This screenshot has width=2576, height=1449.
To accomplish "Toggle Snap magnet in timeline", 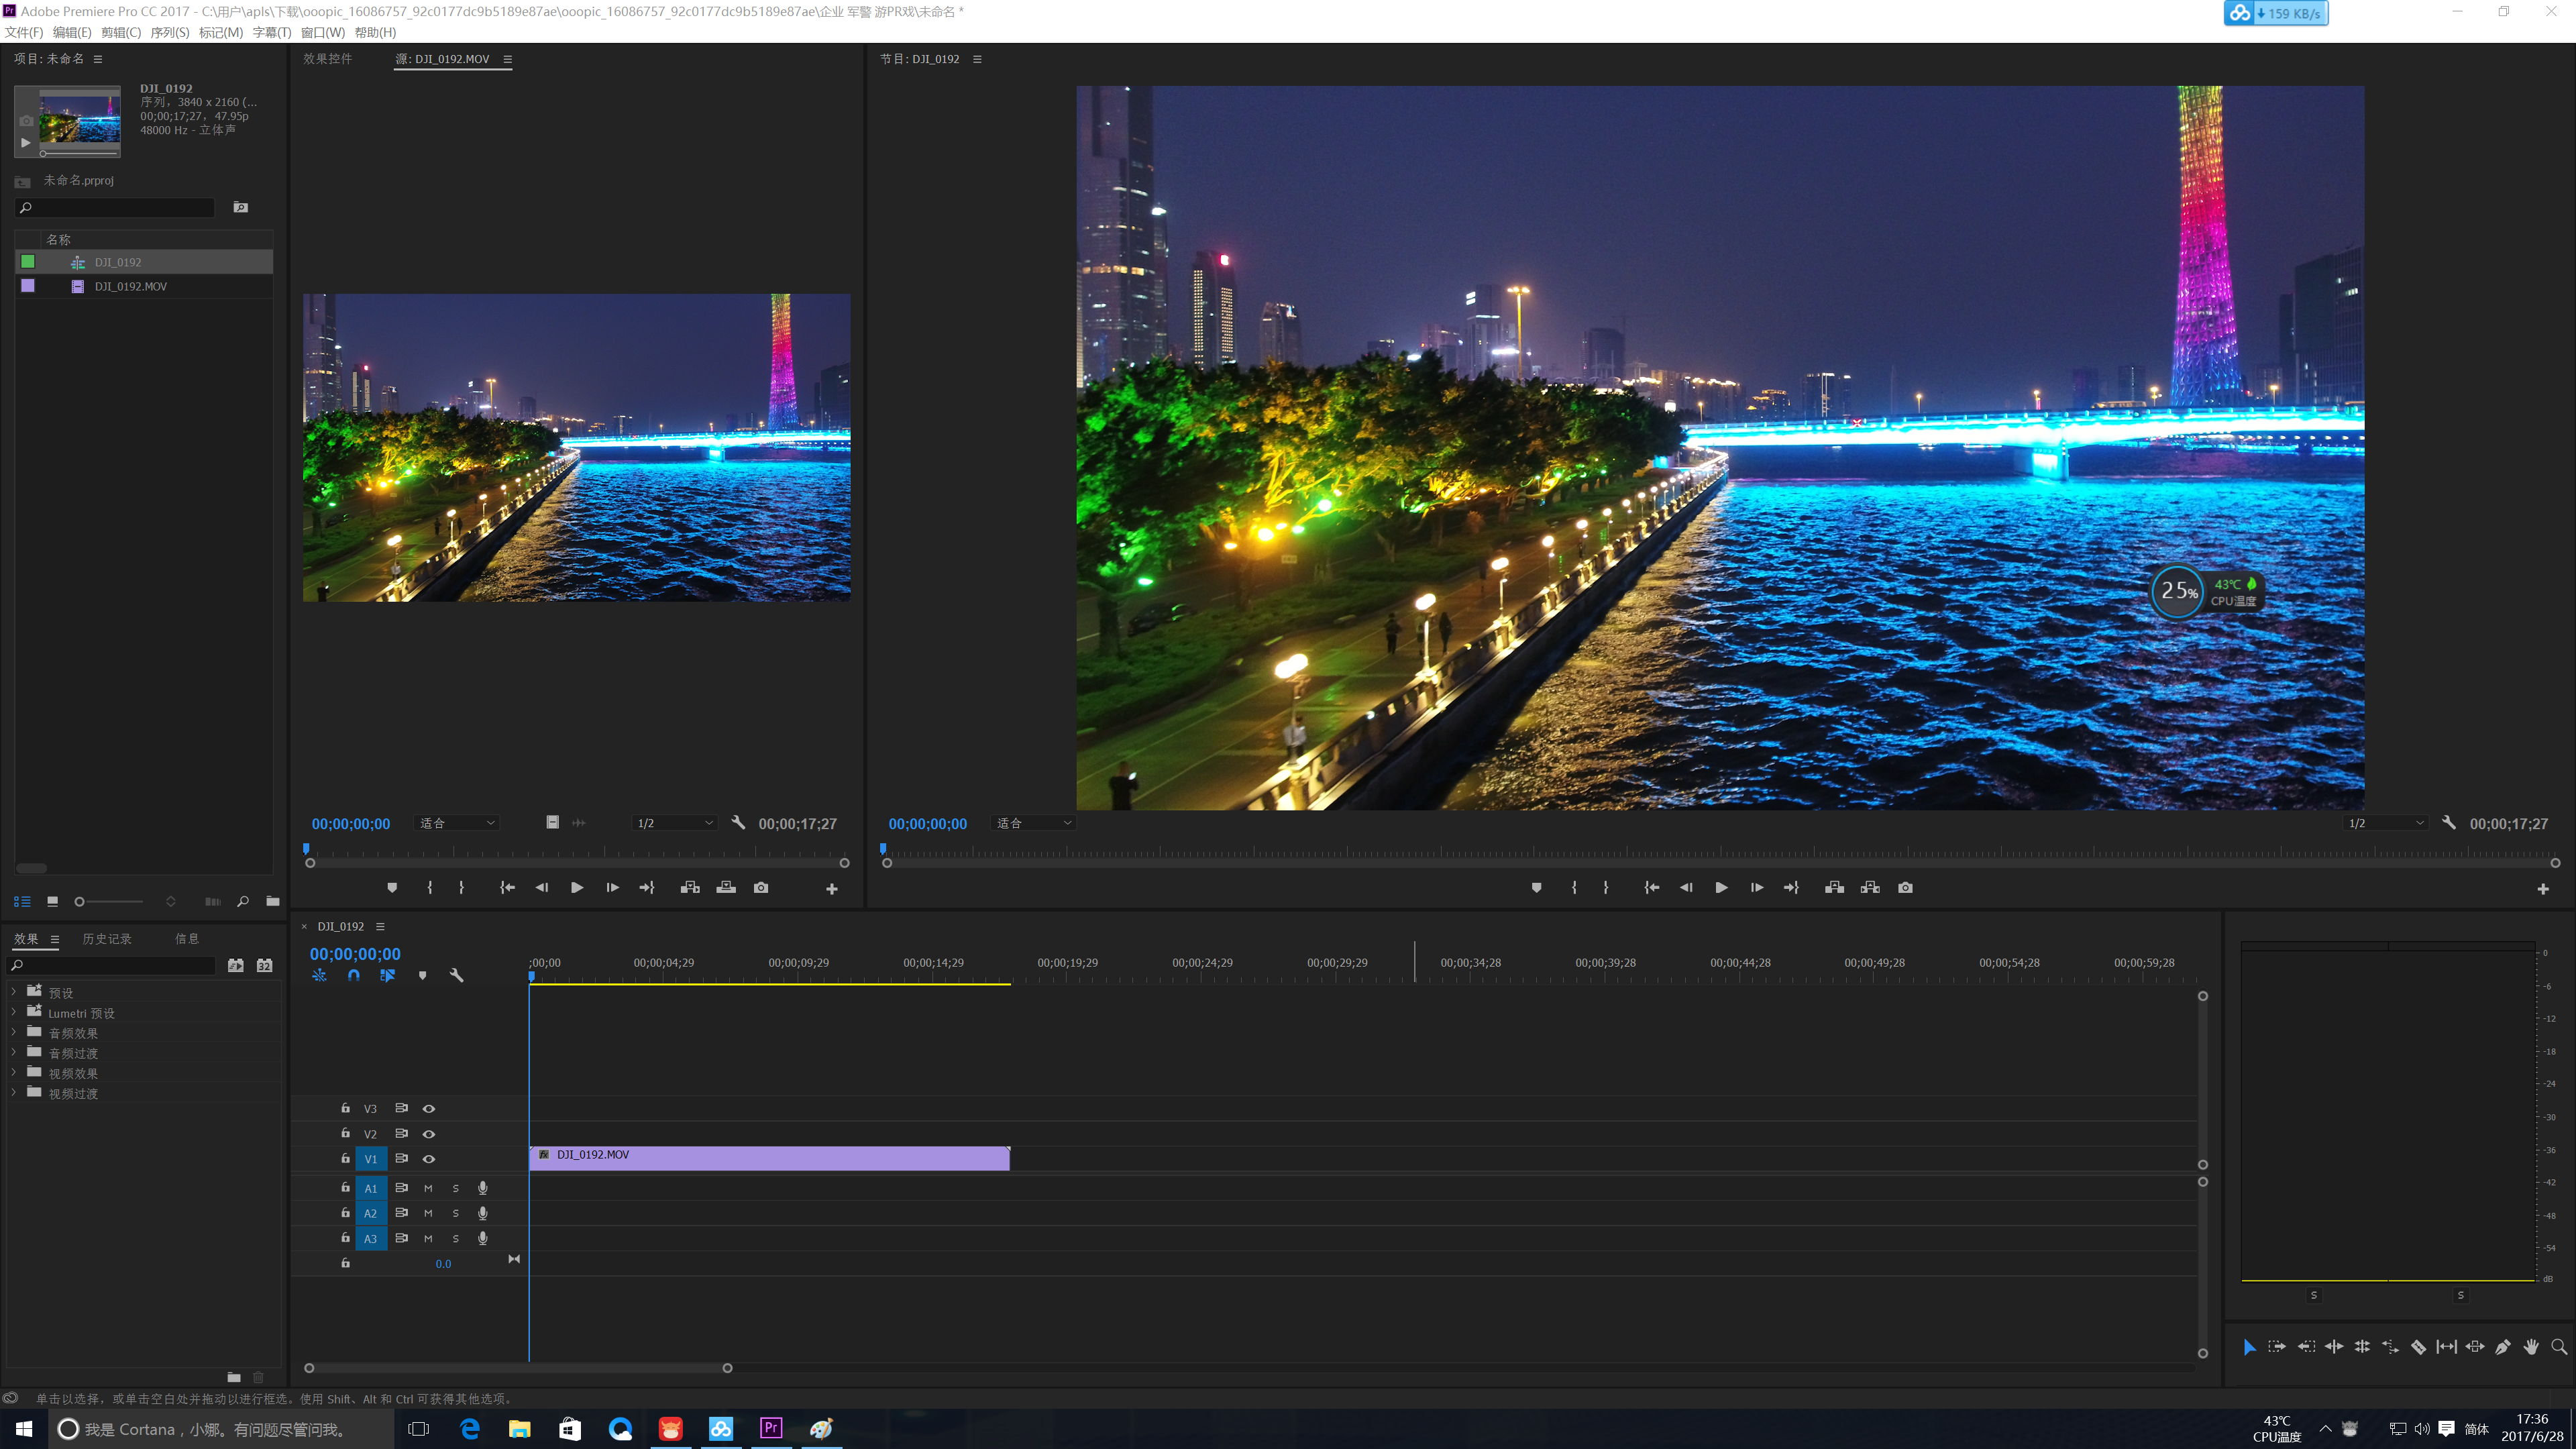I will [354, 975].
